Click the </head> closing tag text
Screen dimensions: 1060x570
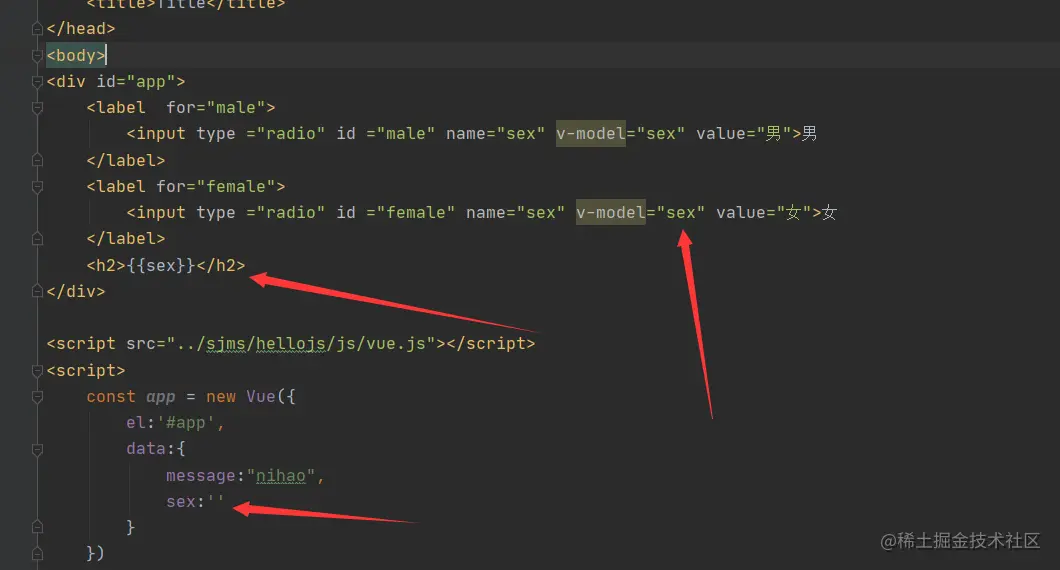click(81, 29)
